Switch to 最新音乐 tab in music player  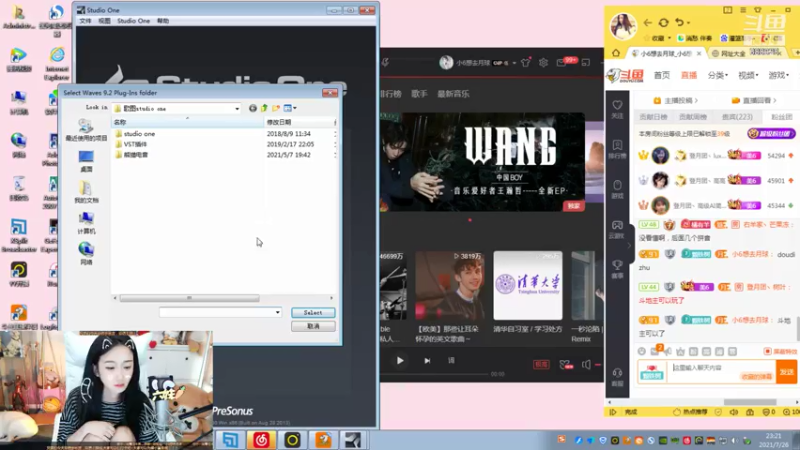pos(453,94)
